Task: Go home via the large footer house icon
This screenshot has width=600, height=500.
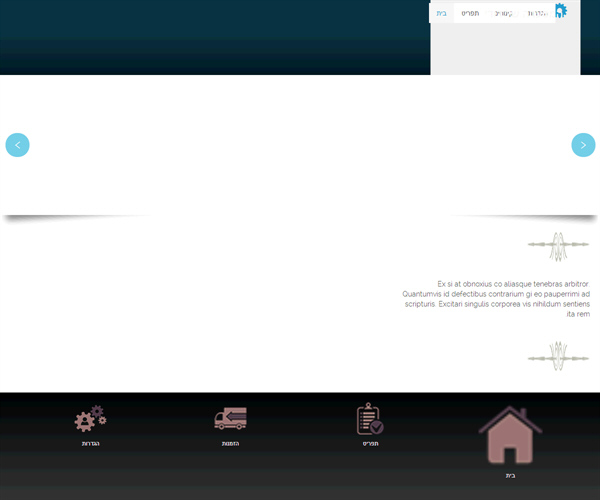Action: [x=510, y=435]
